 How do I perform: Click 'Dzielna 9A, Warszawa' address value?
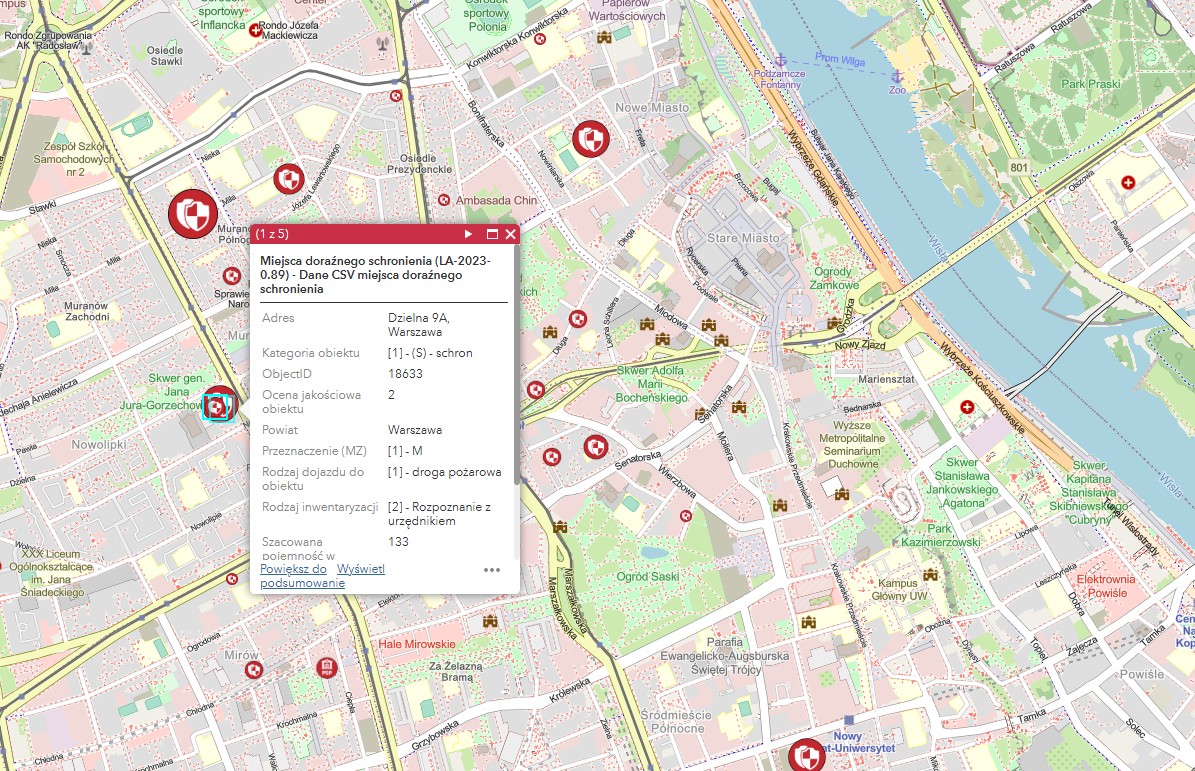point(418,325)
